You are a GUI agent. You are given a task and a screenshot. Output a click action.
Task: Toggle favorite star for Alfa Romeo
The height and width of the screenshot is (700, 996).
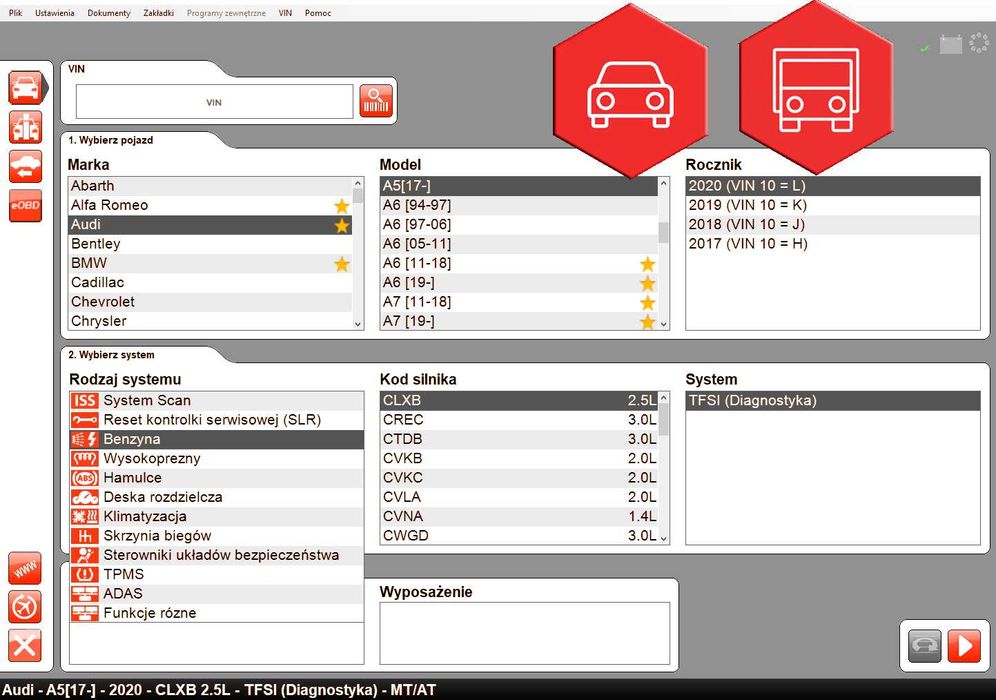342,205
